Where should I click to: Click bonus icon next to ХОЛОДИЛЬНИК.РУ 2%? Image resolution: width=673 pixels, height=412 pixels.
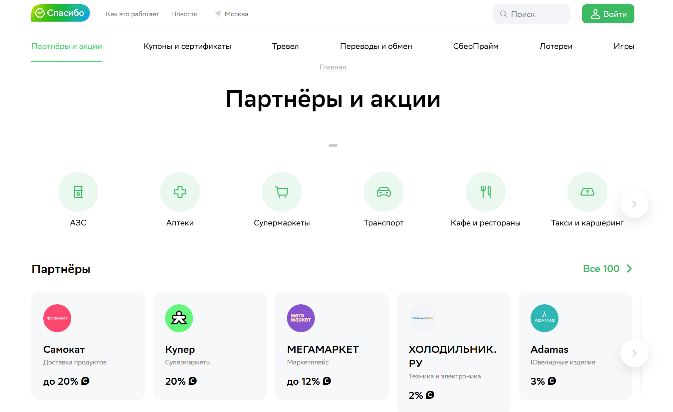tap(430, 395)
